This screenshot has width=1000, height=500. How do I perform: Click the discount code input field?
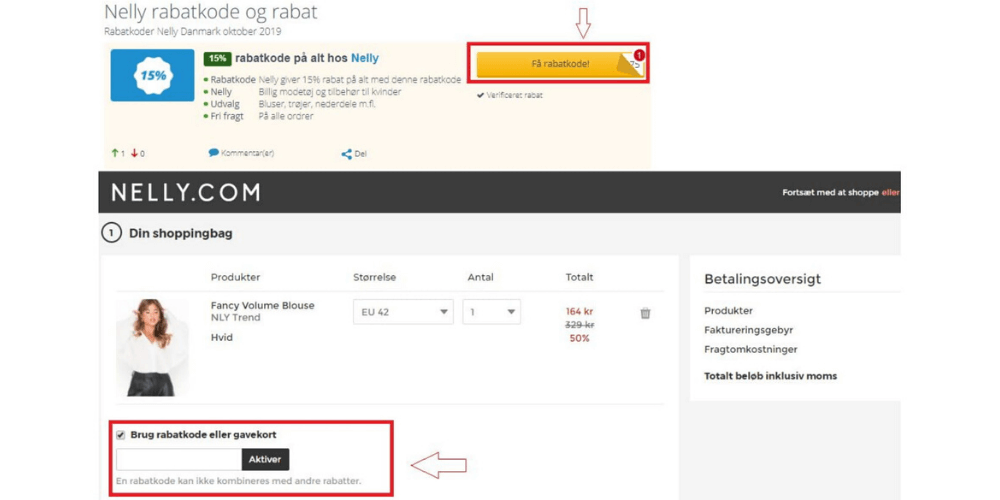(x=179, y=460)
